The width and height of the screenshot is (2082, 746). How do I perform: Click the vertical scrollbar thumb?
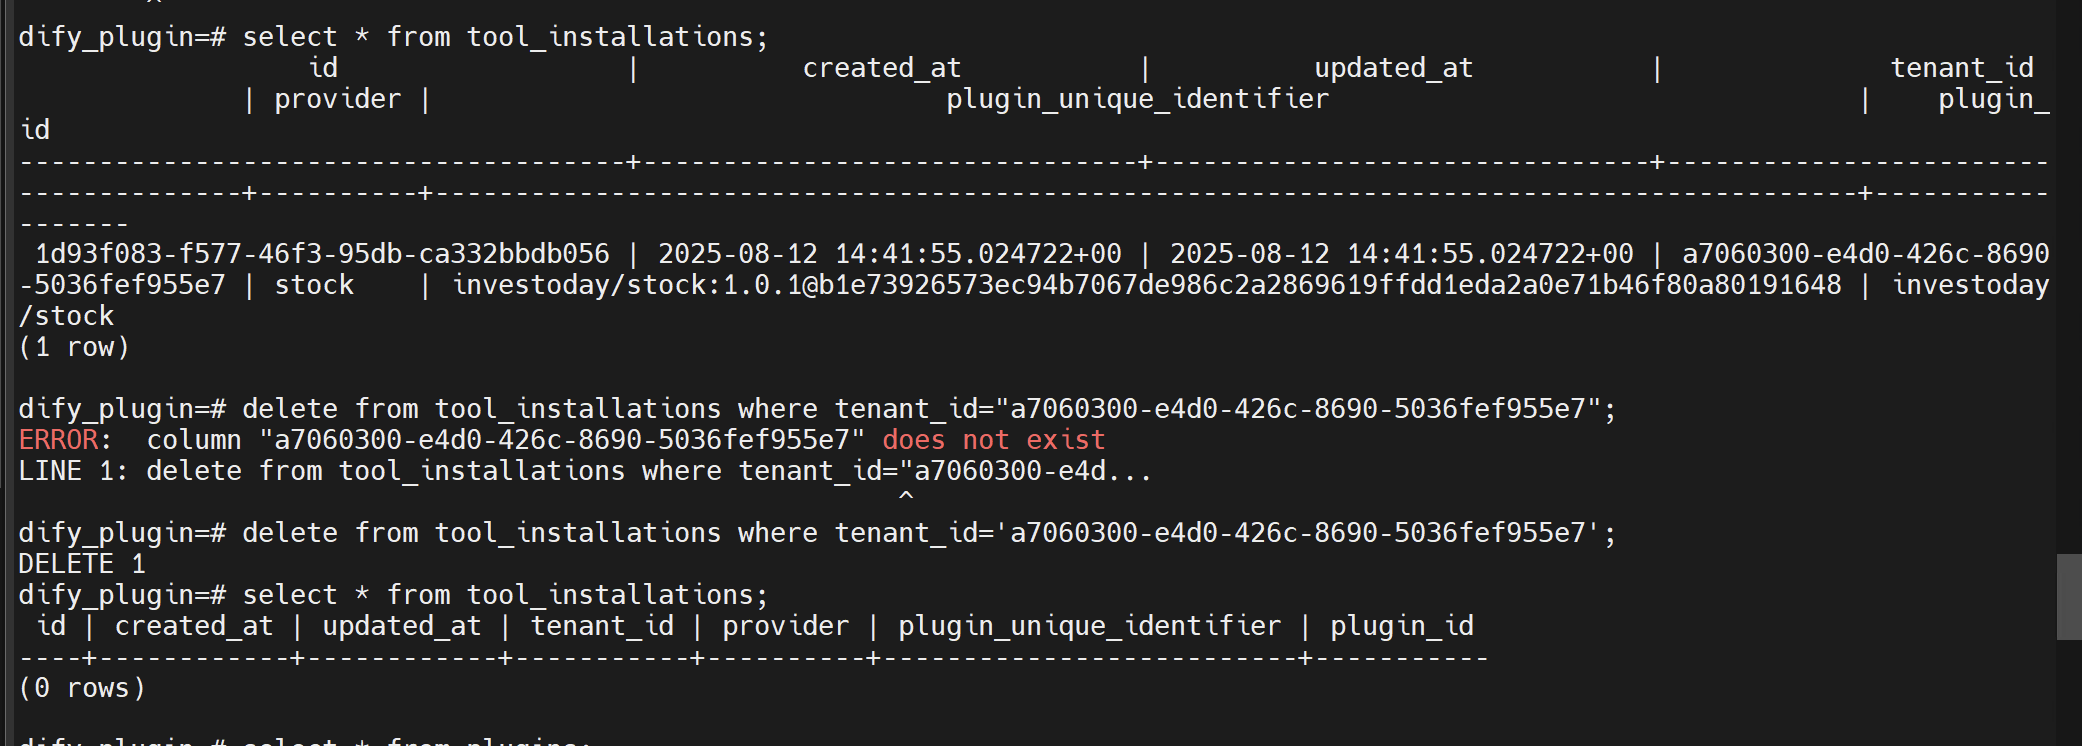click(2069, 596)
